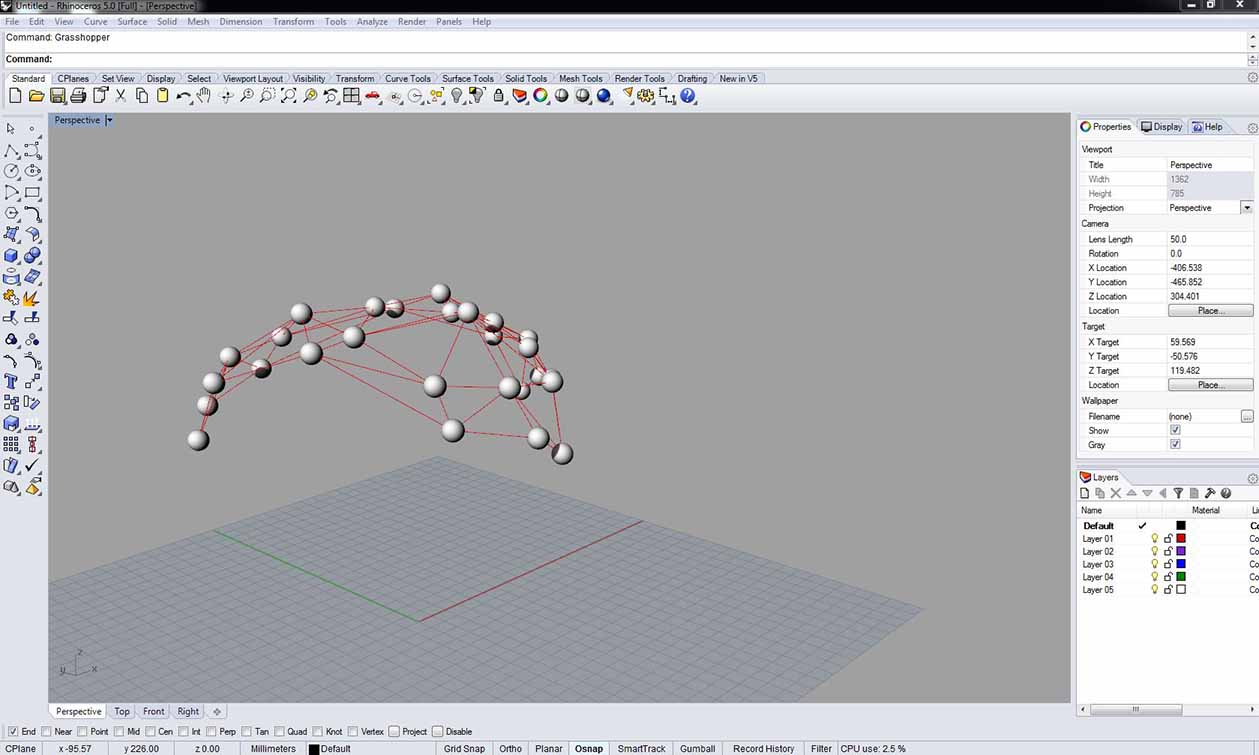Open the File menu
Image resolution: width=1259 pixels, height=755 pixels.
(12, 21)
